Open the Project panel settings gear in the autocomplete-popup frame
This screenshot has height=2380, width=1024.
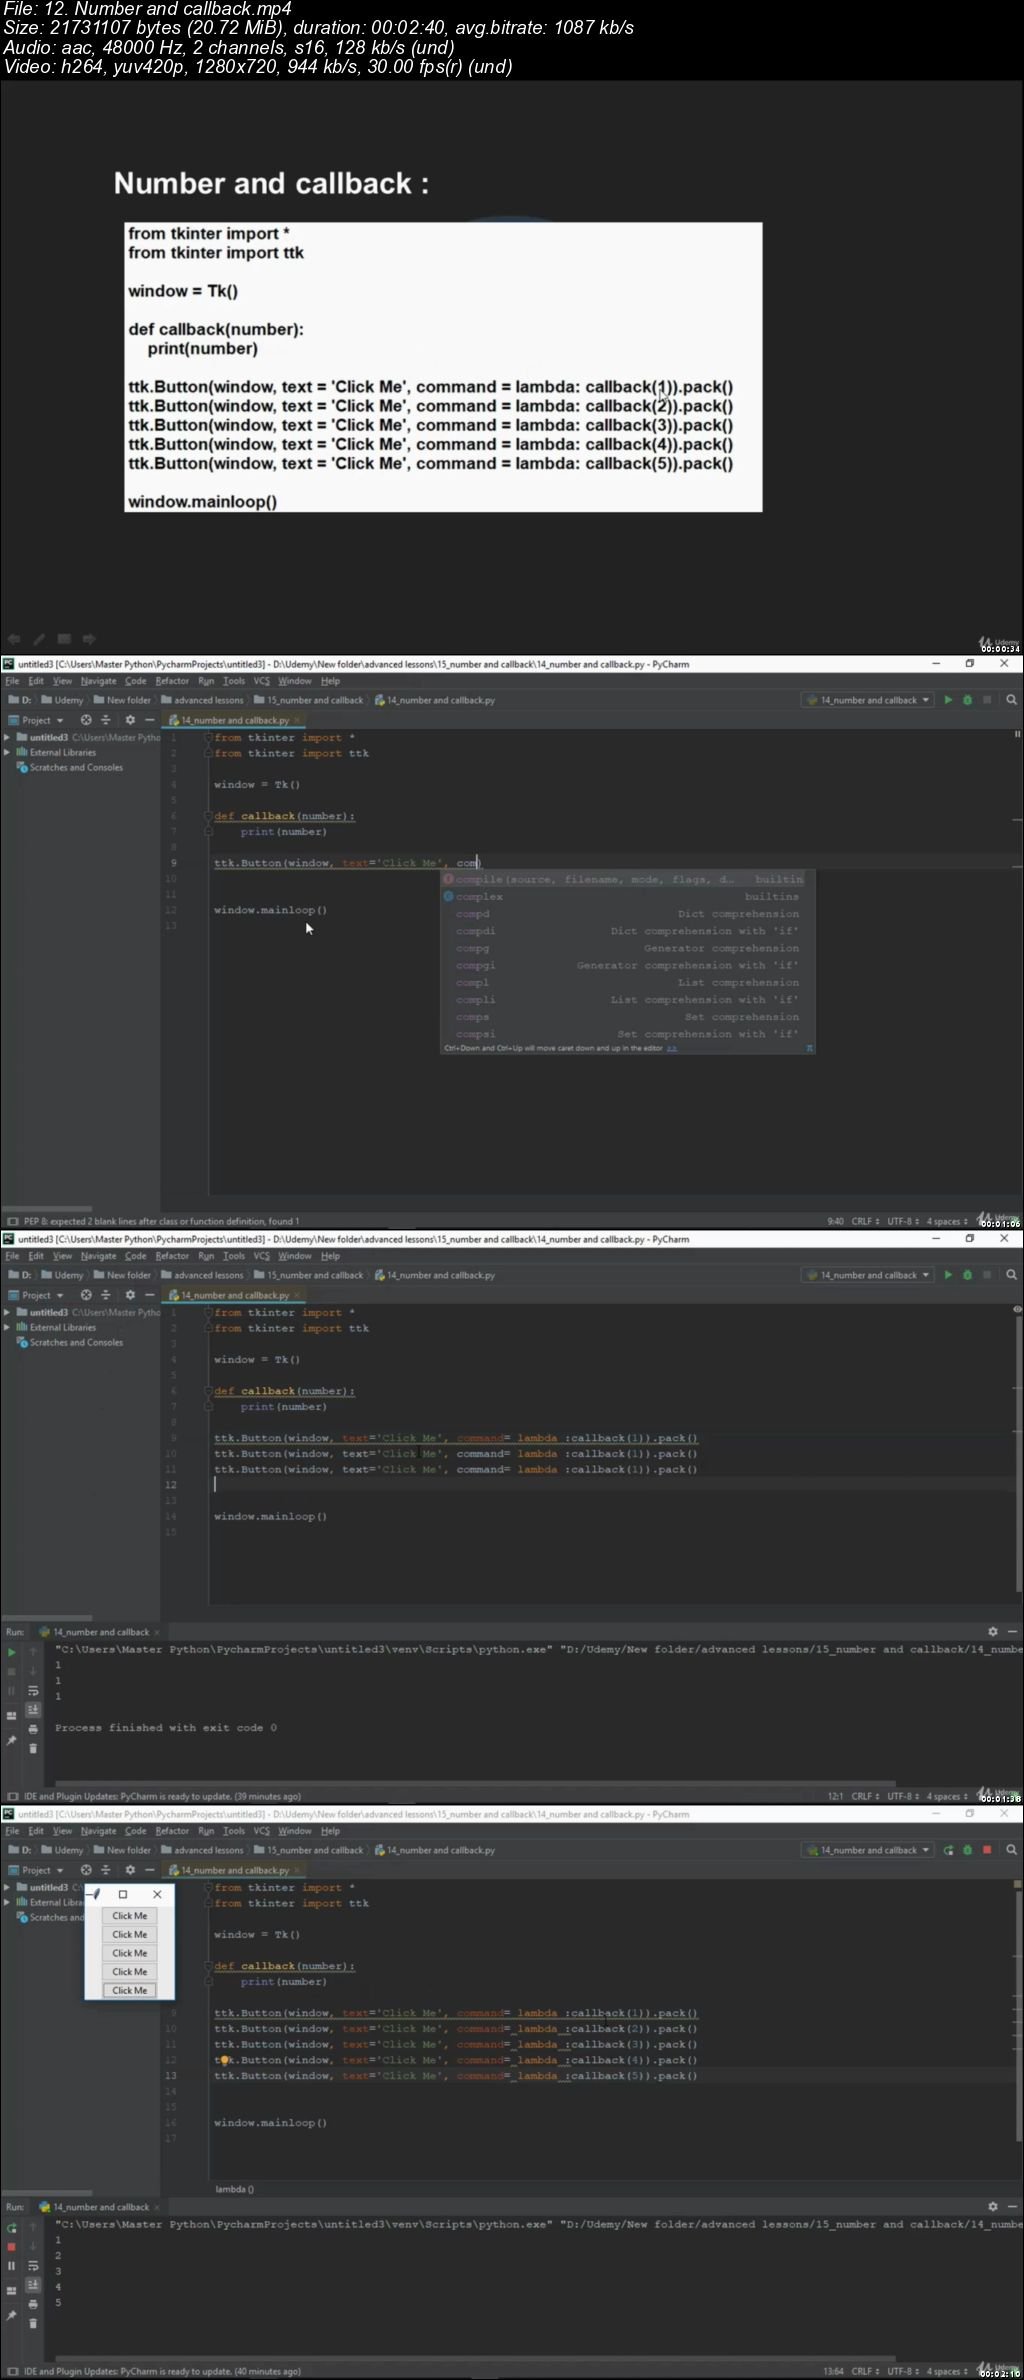[129, 720]
